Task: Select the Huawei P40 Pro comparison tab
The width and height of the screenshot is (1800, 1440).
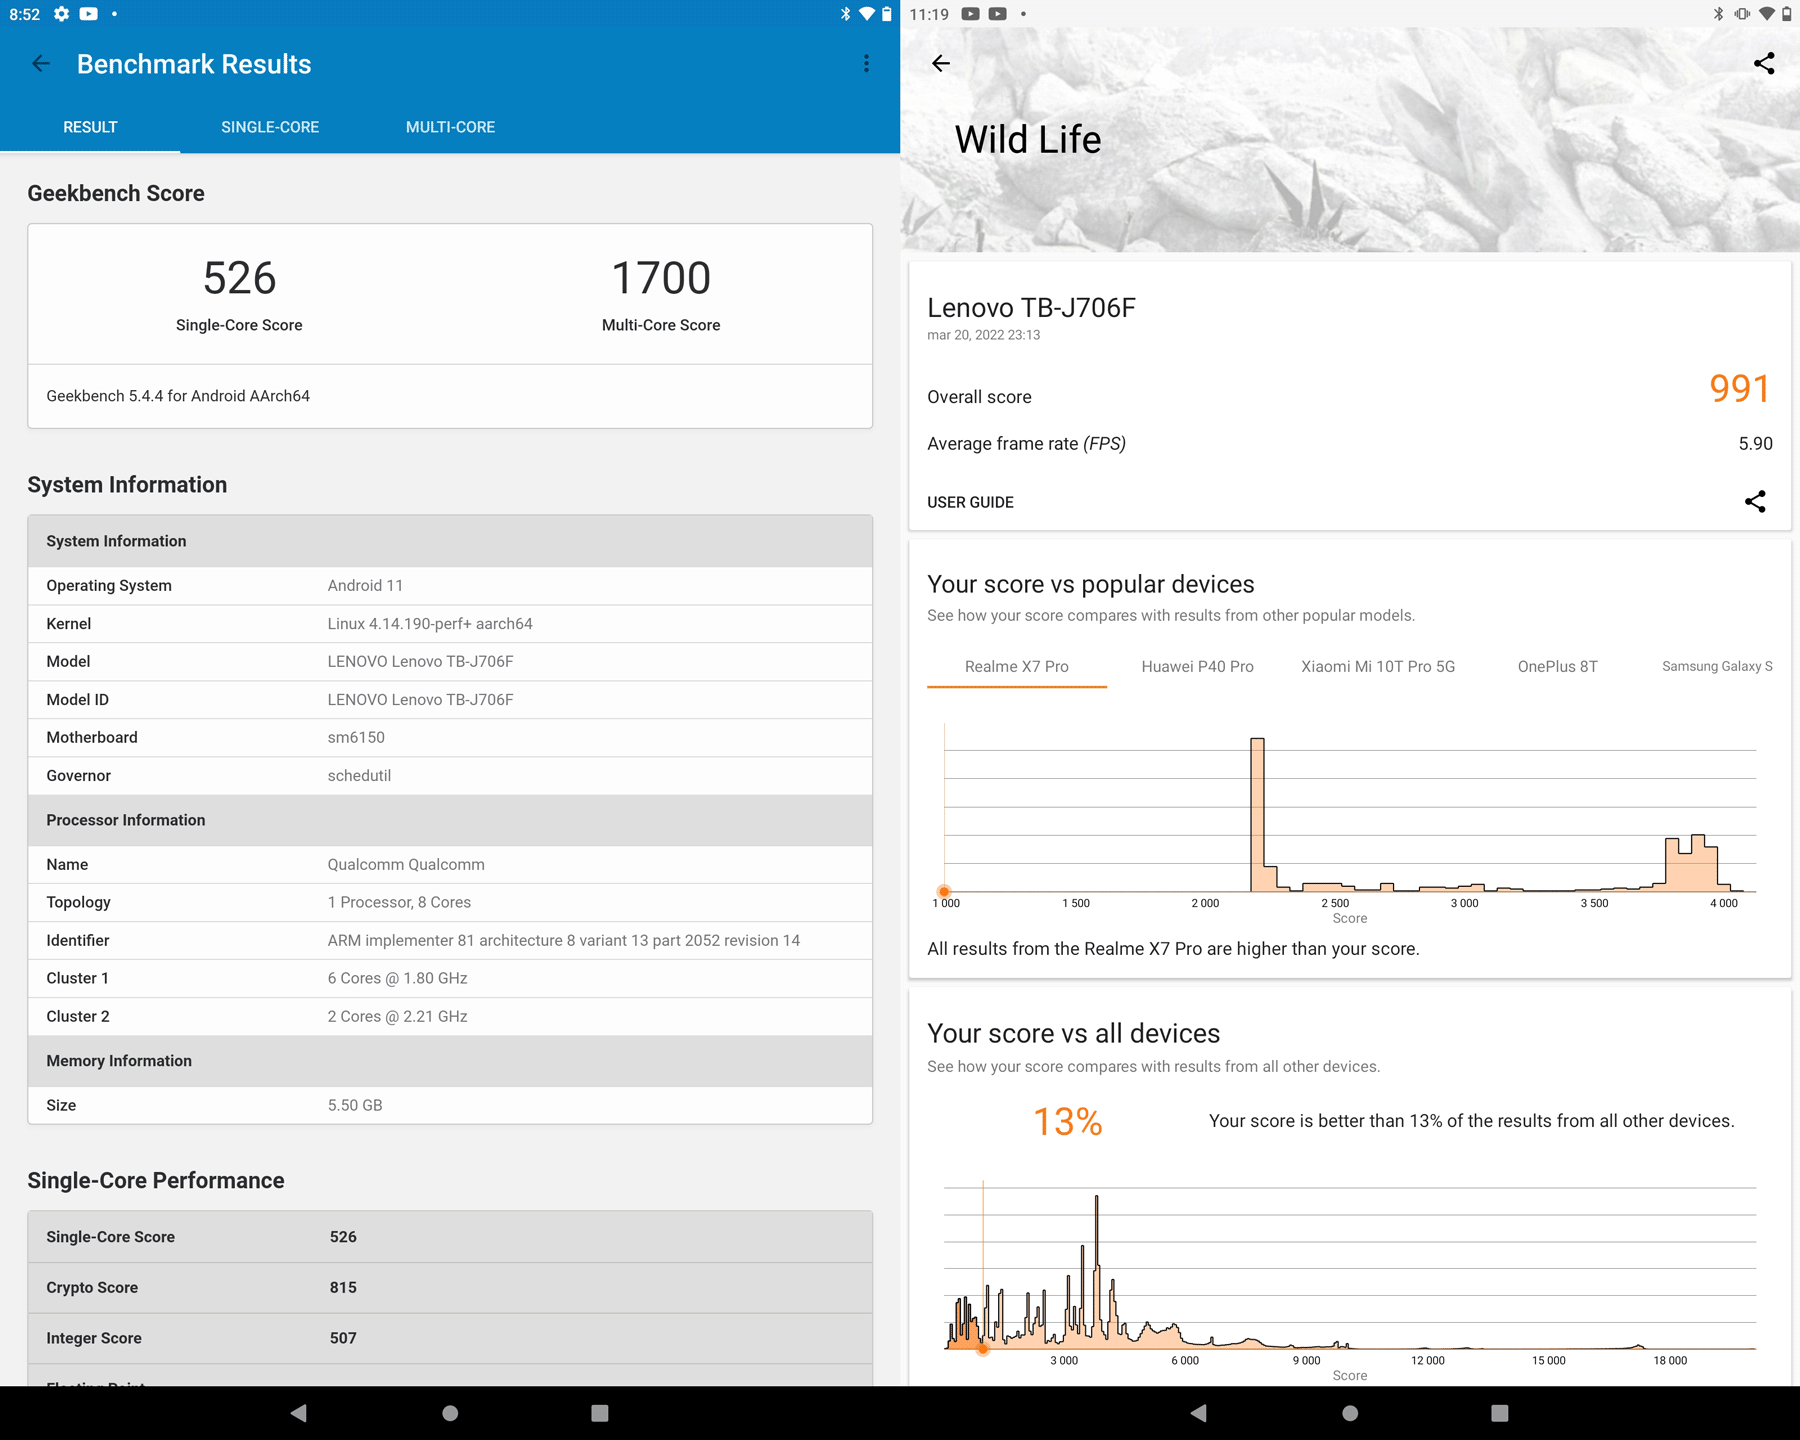Action: point(1197,666)
